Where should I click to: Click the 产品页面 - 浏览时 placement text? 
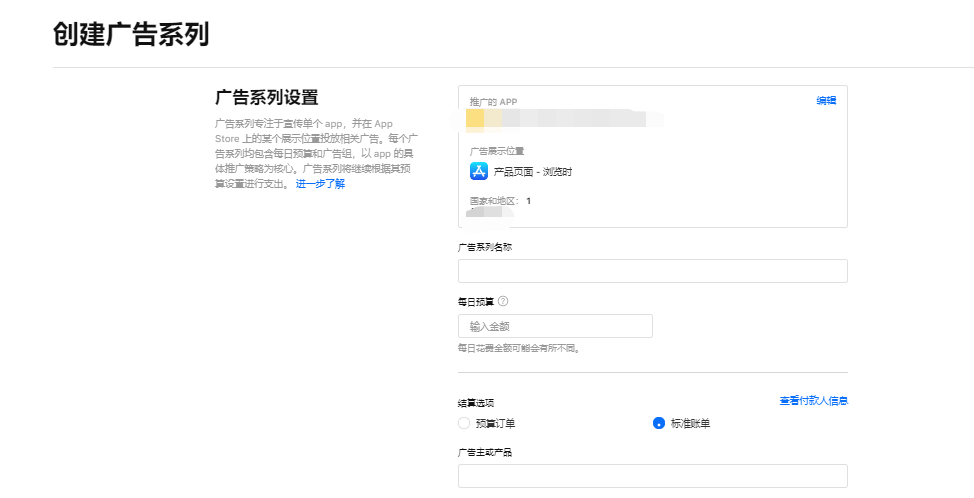coord(533,172)
